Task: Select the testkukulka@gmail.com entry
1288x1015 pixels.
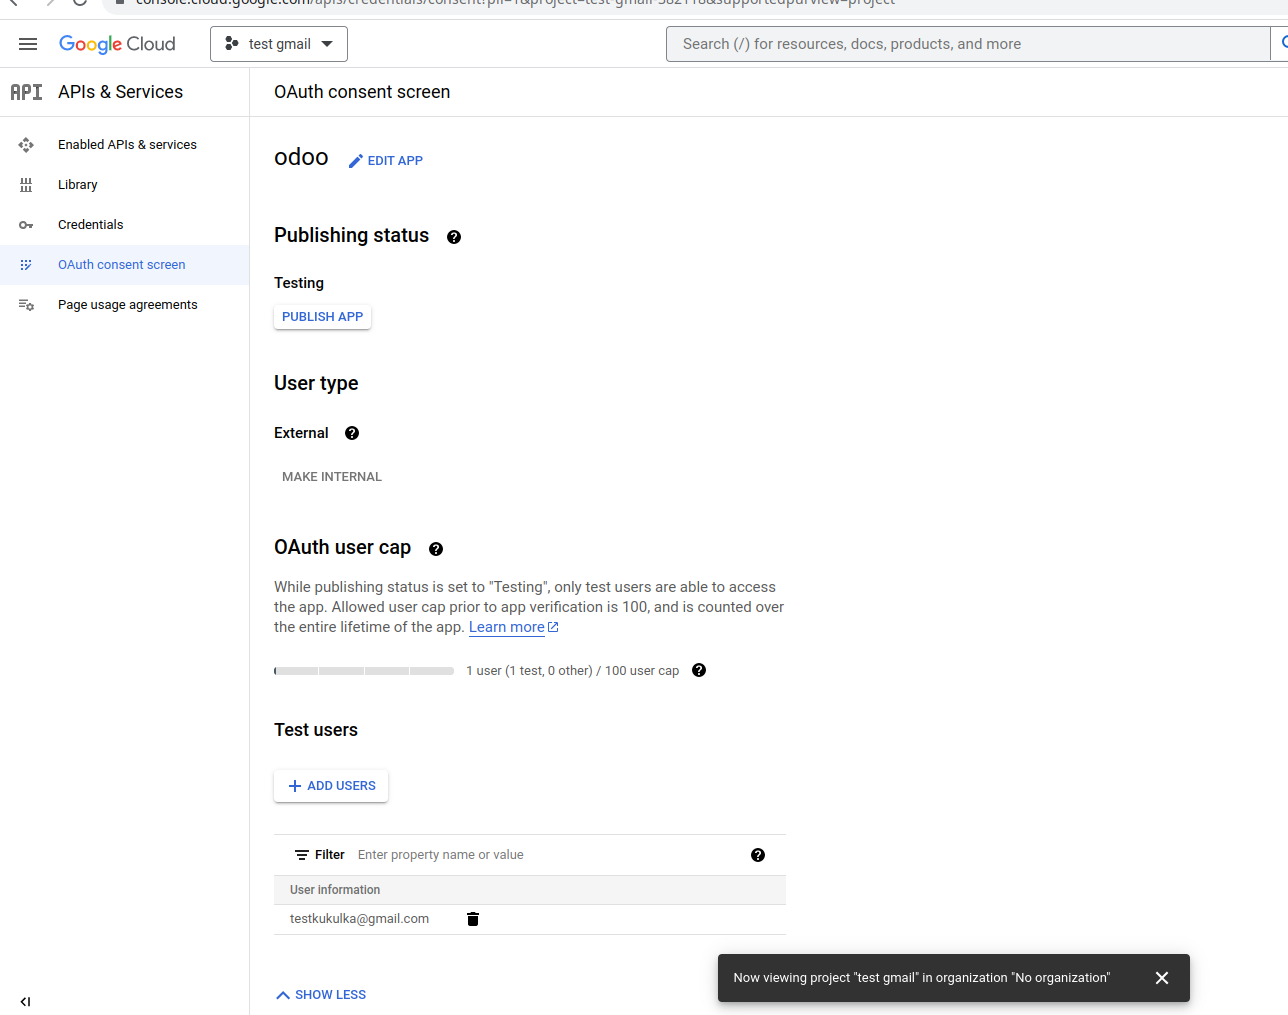Action: tap(359, 919)
